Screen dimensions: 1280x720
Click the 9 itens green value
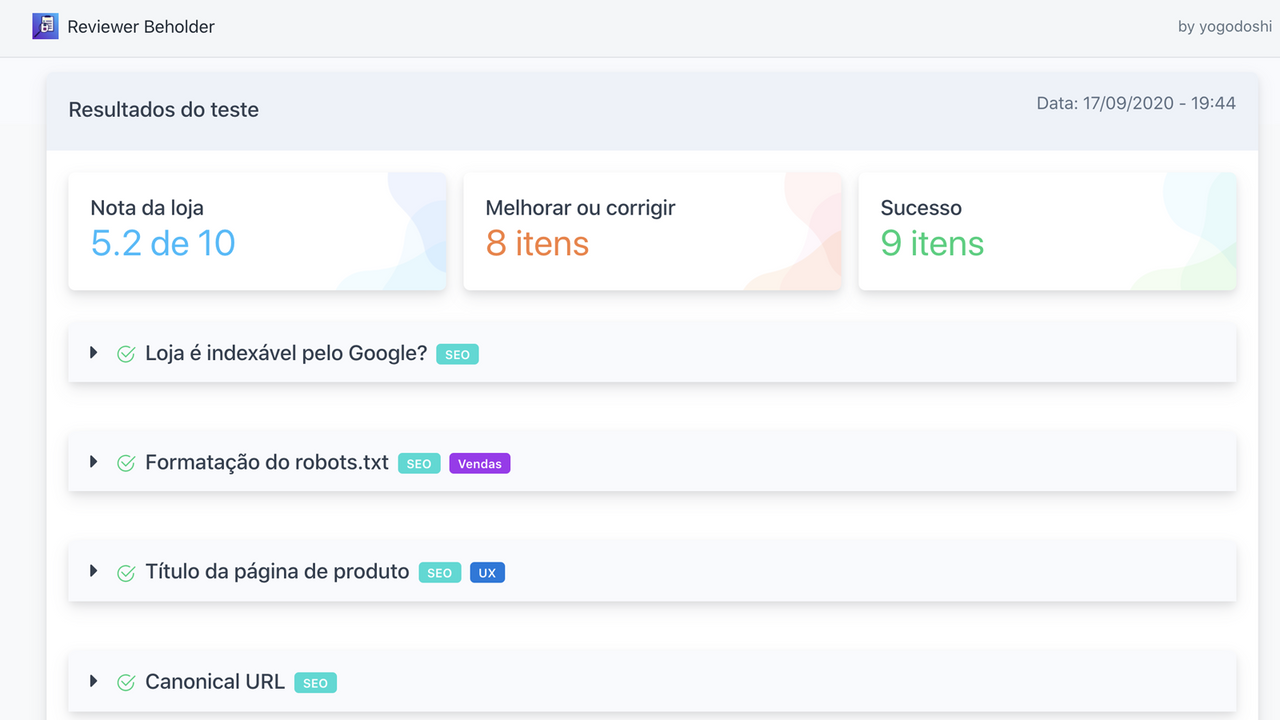(932, 243)
